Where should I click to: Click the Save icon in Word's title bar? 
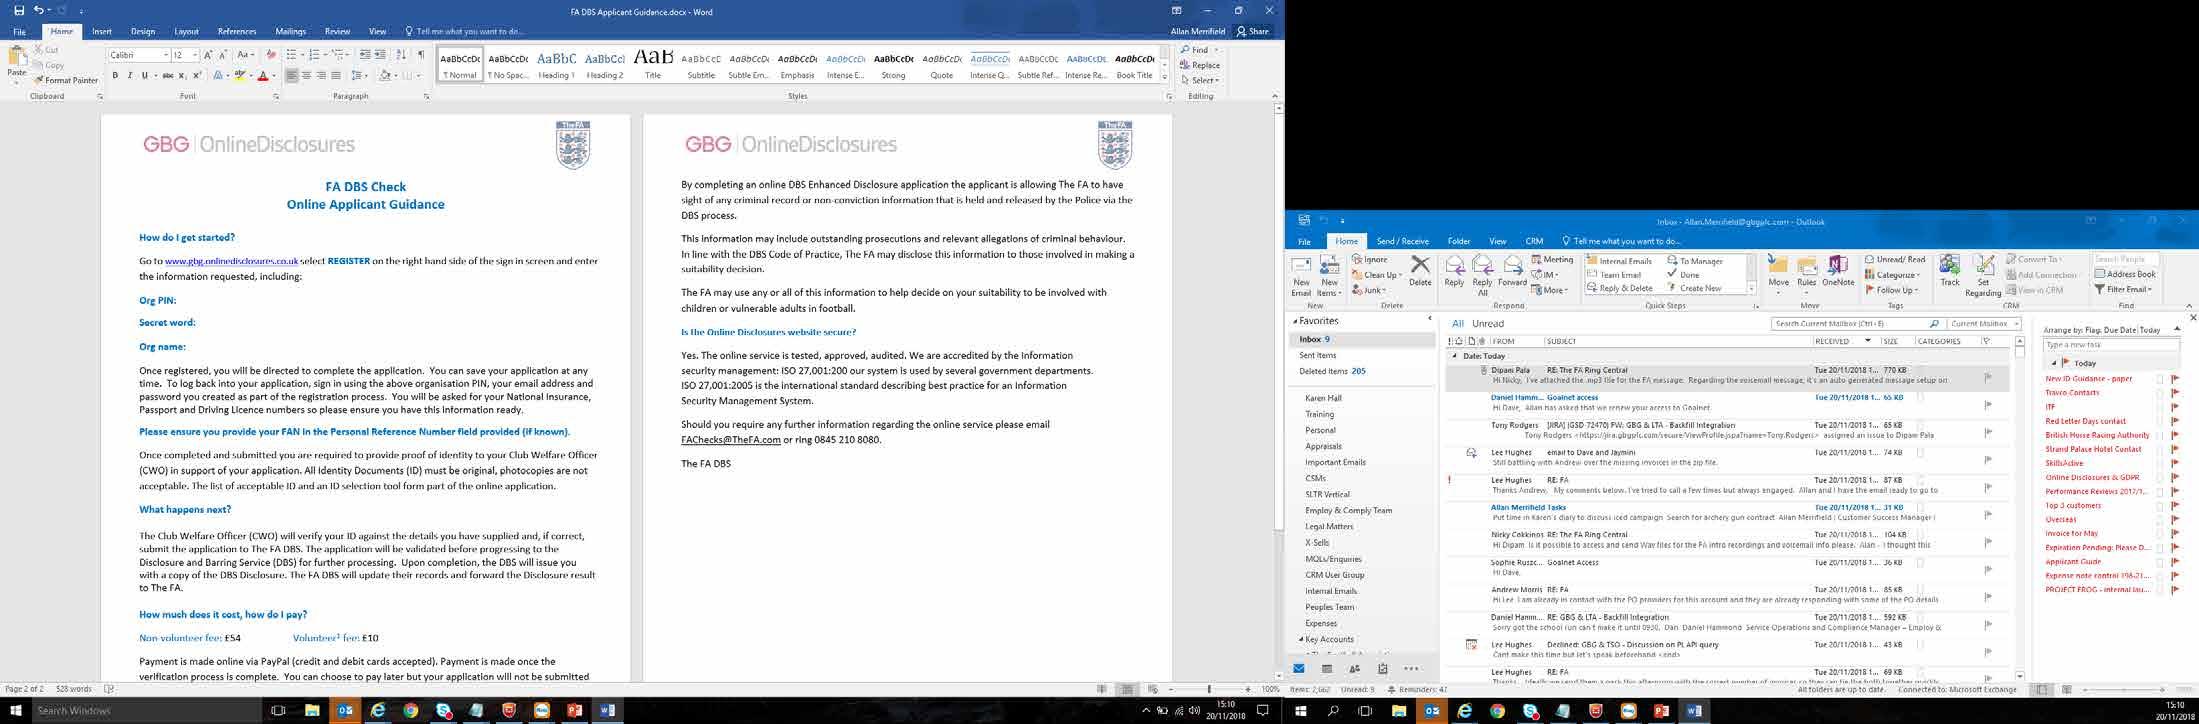tap(19, 10)
